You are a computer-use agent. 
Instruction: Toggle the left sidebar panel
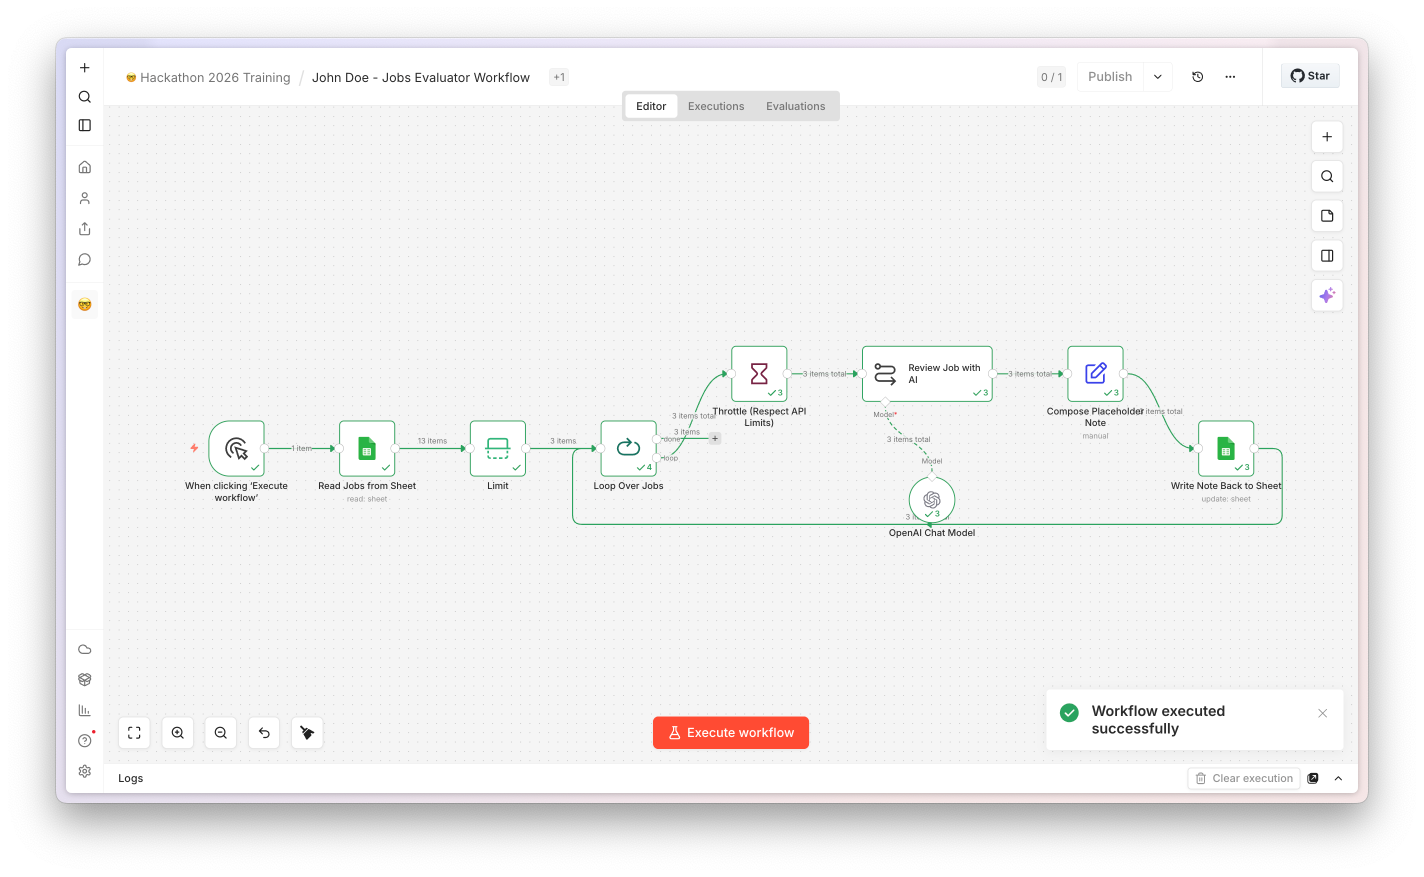[85, 126]
